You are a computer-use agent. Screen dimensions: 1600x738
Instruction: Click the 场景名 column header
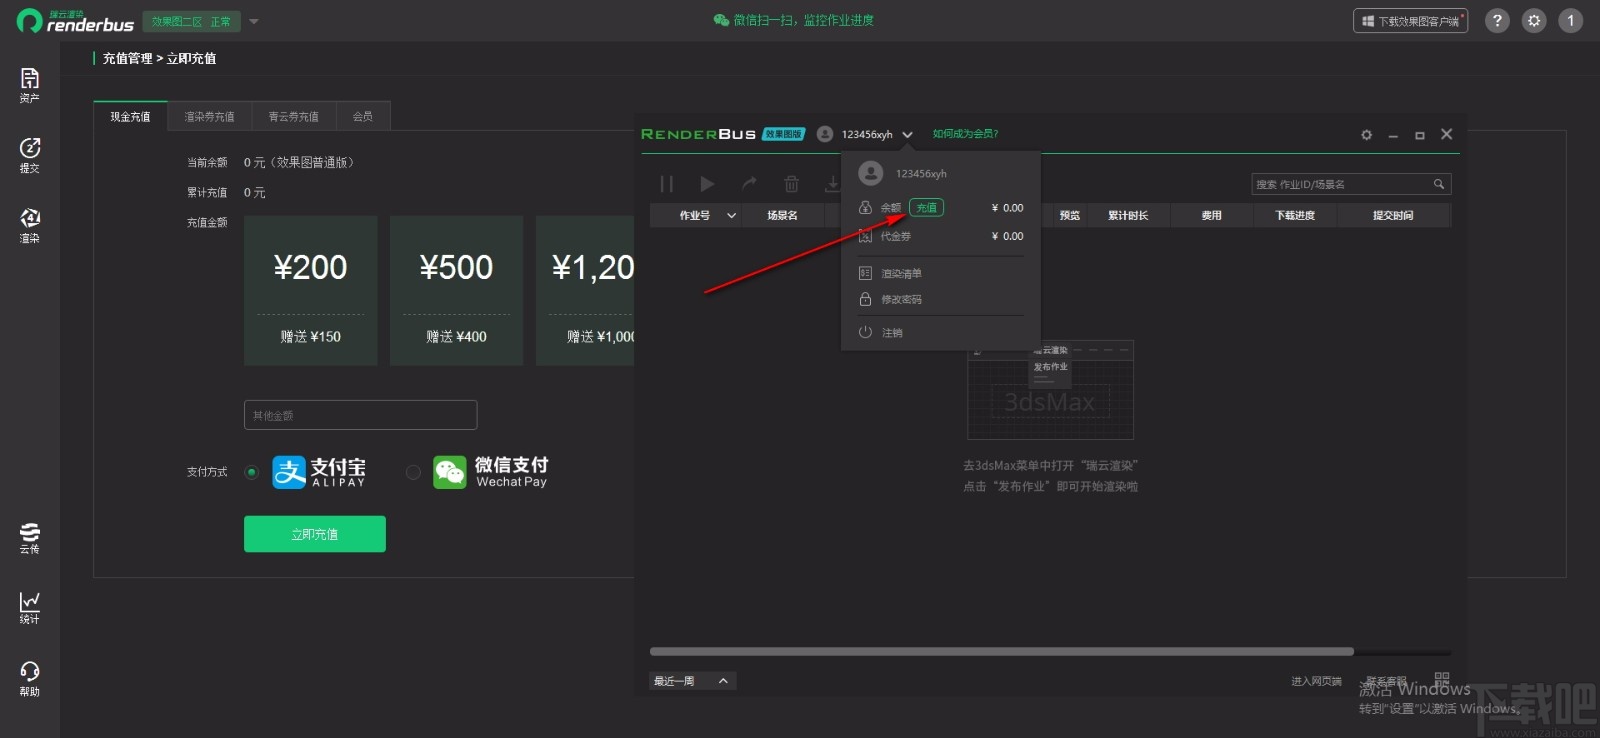tap(782, 215)
